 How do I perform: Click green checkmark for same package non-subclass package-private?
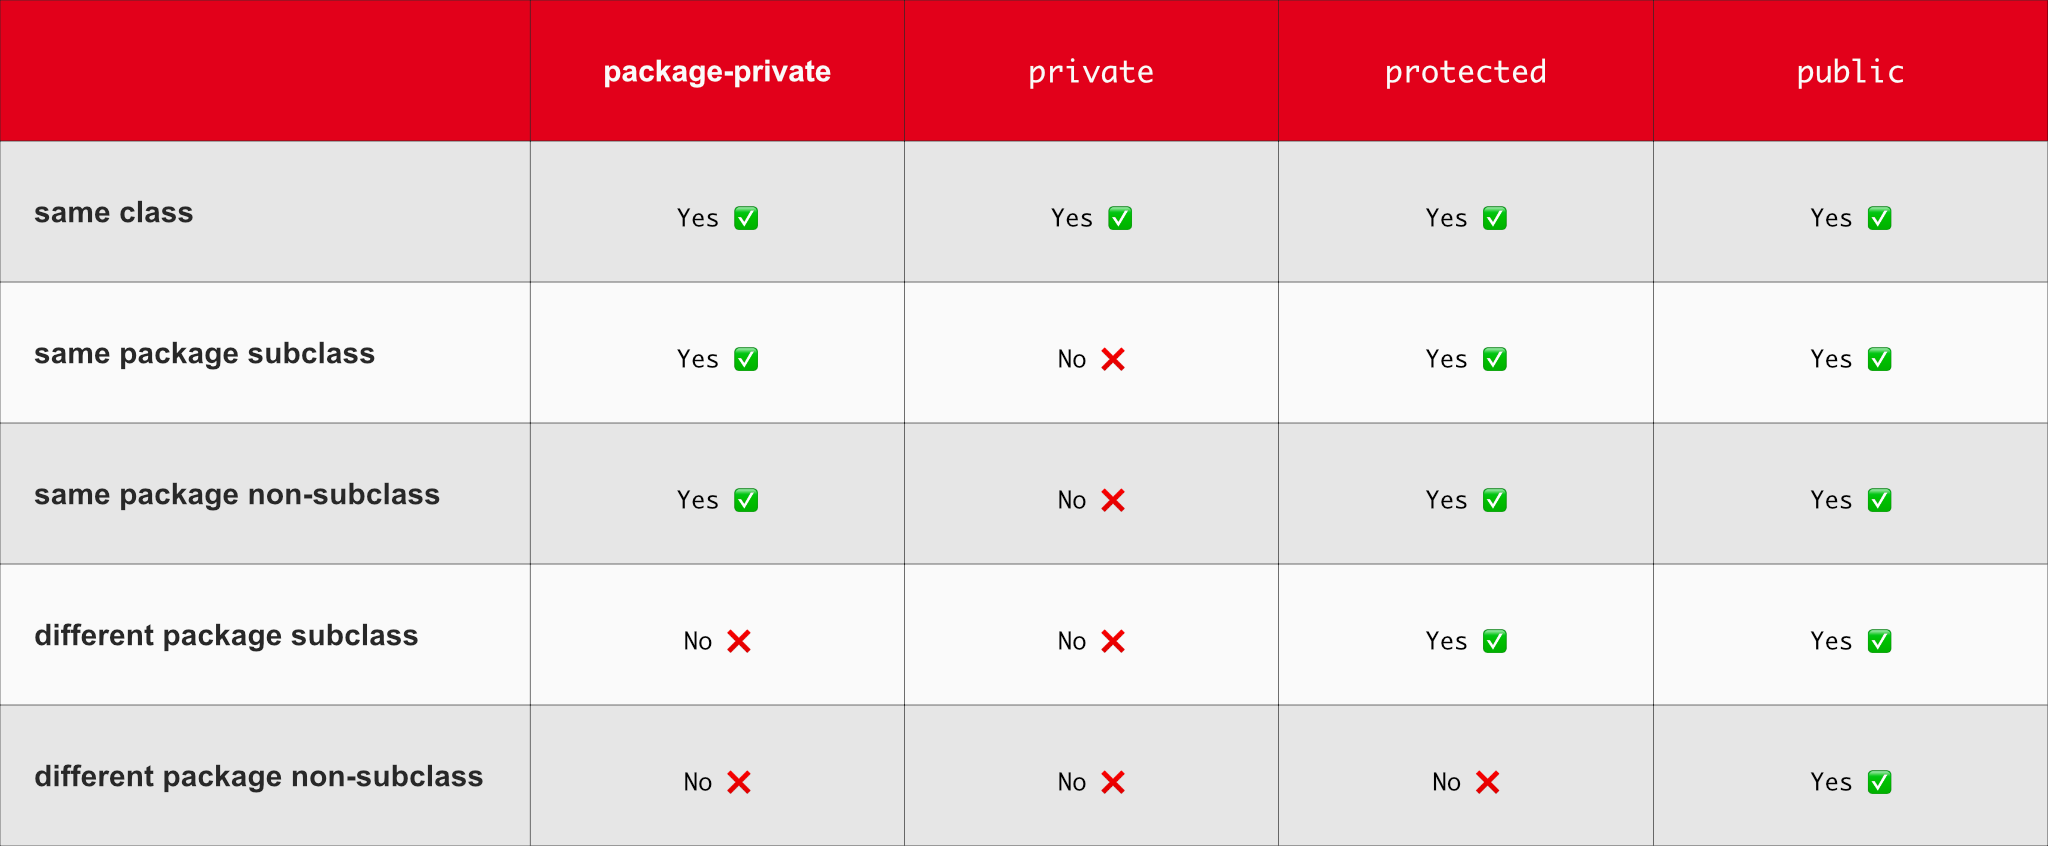click(746, 500)
